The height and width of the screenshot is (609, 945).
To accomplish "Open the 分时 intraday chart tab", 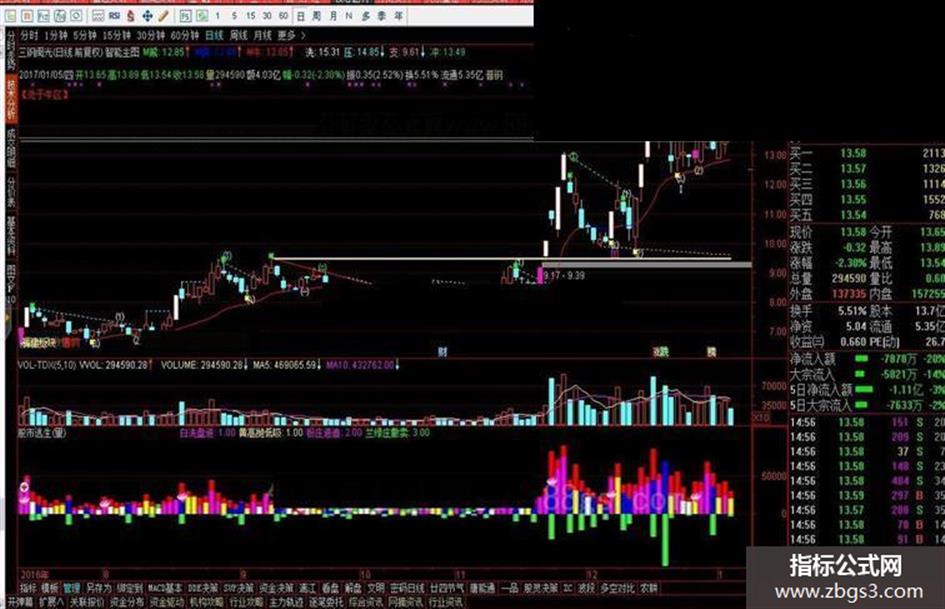I will 29,36.
